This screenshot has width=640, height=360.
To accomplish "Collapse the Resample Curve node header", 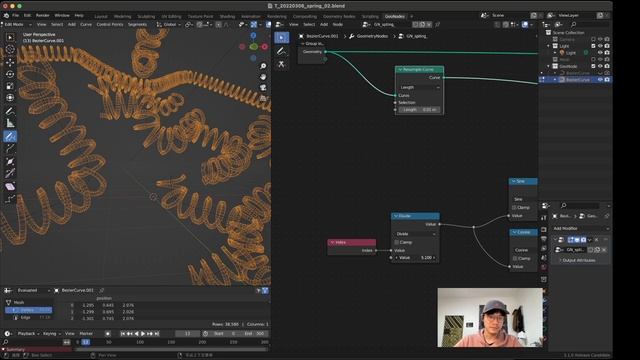I will point(400,70).
